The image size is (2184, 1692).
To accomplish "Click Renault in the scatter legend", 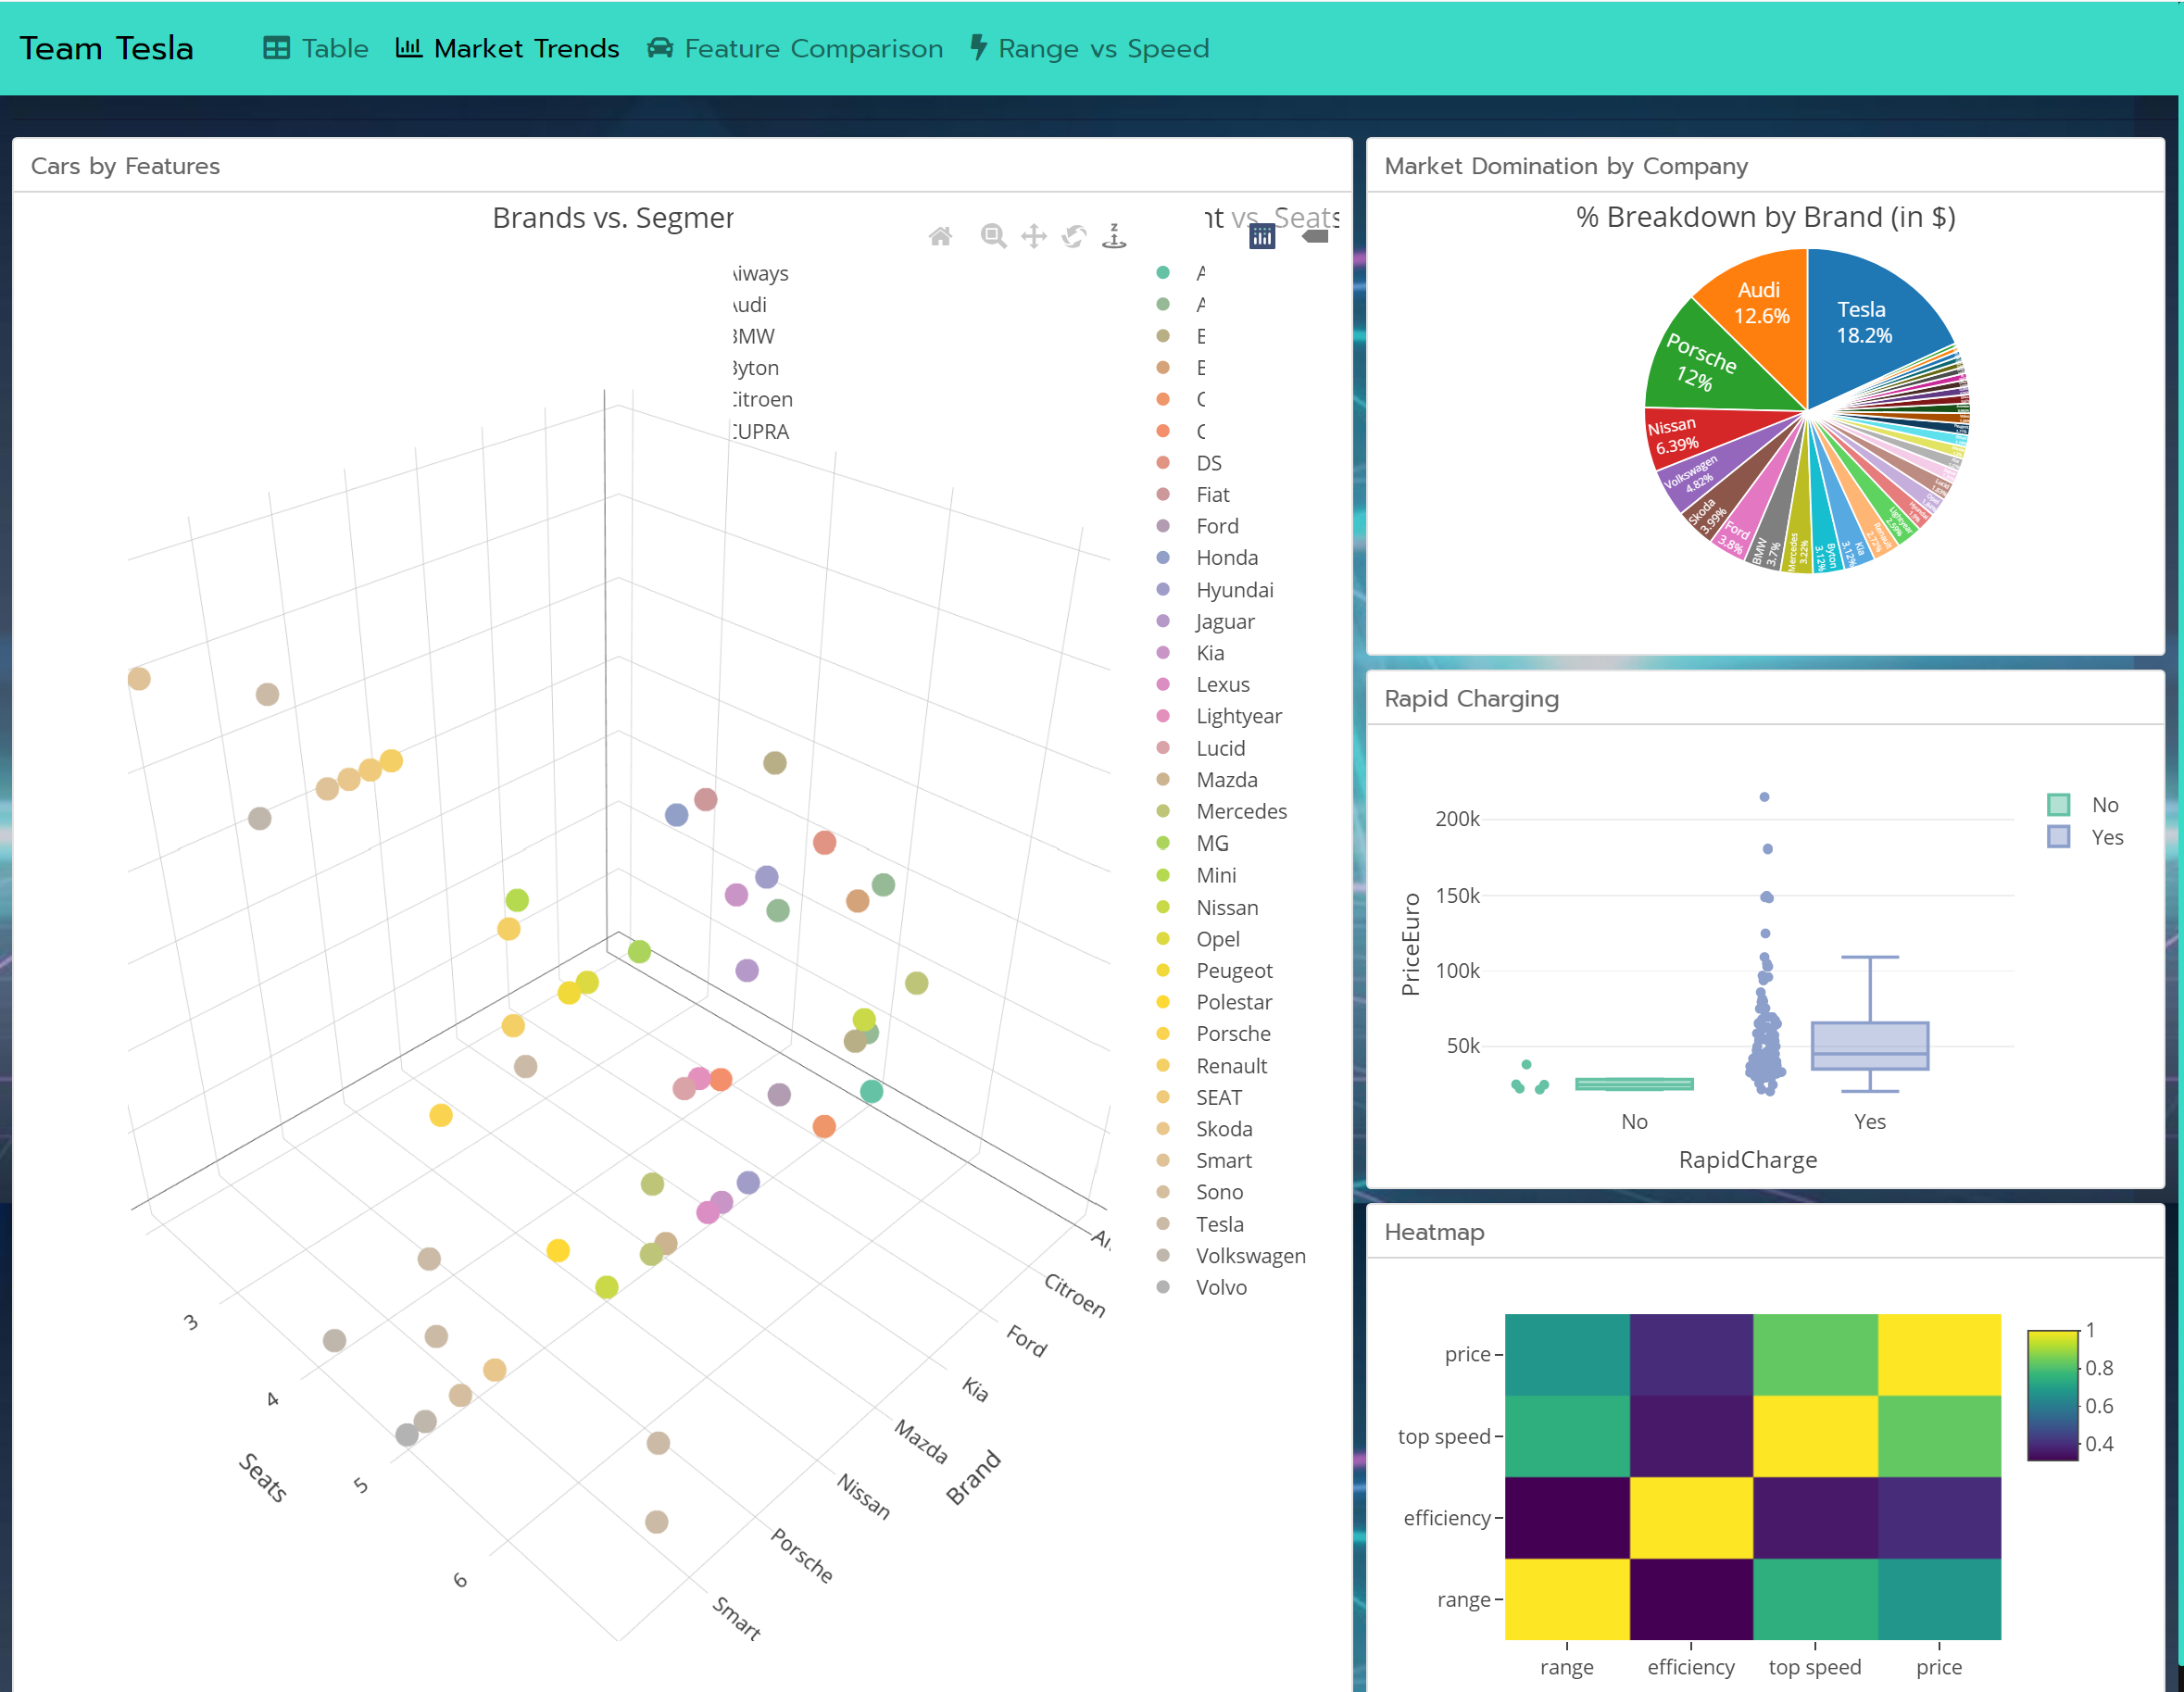I will pyautogui.click(x=1231, y=1066).
